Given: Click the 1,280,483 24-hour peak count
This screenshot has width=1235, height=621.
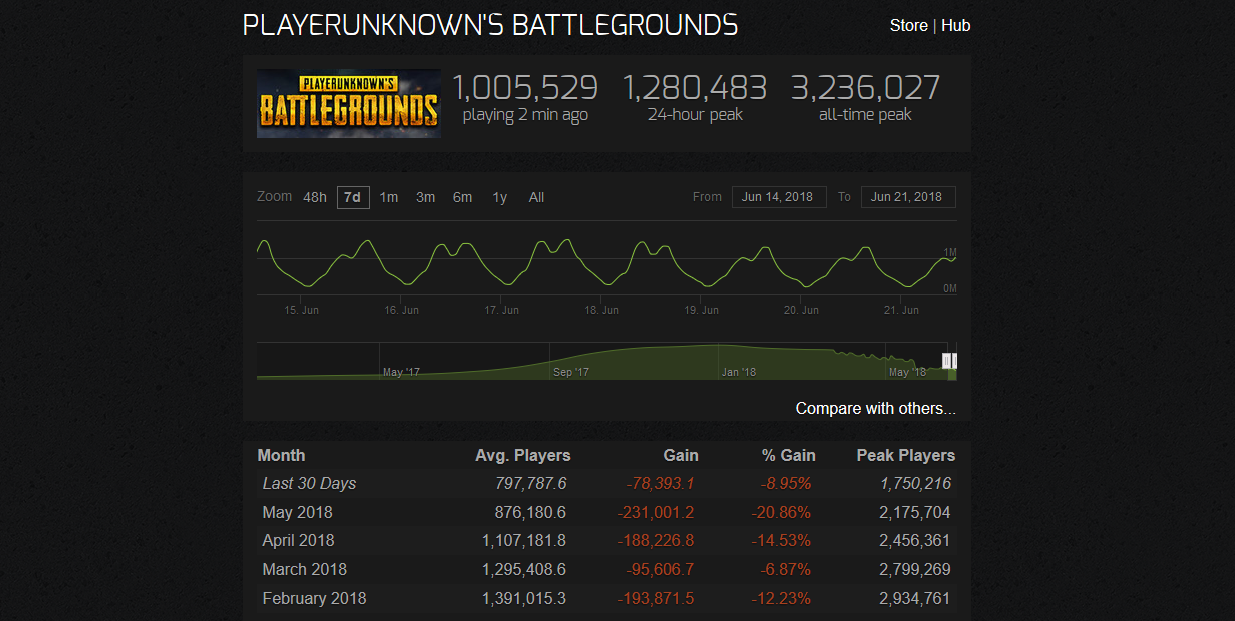Looking at the screenshot, I should click(x=695, y=88).
